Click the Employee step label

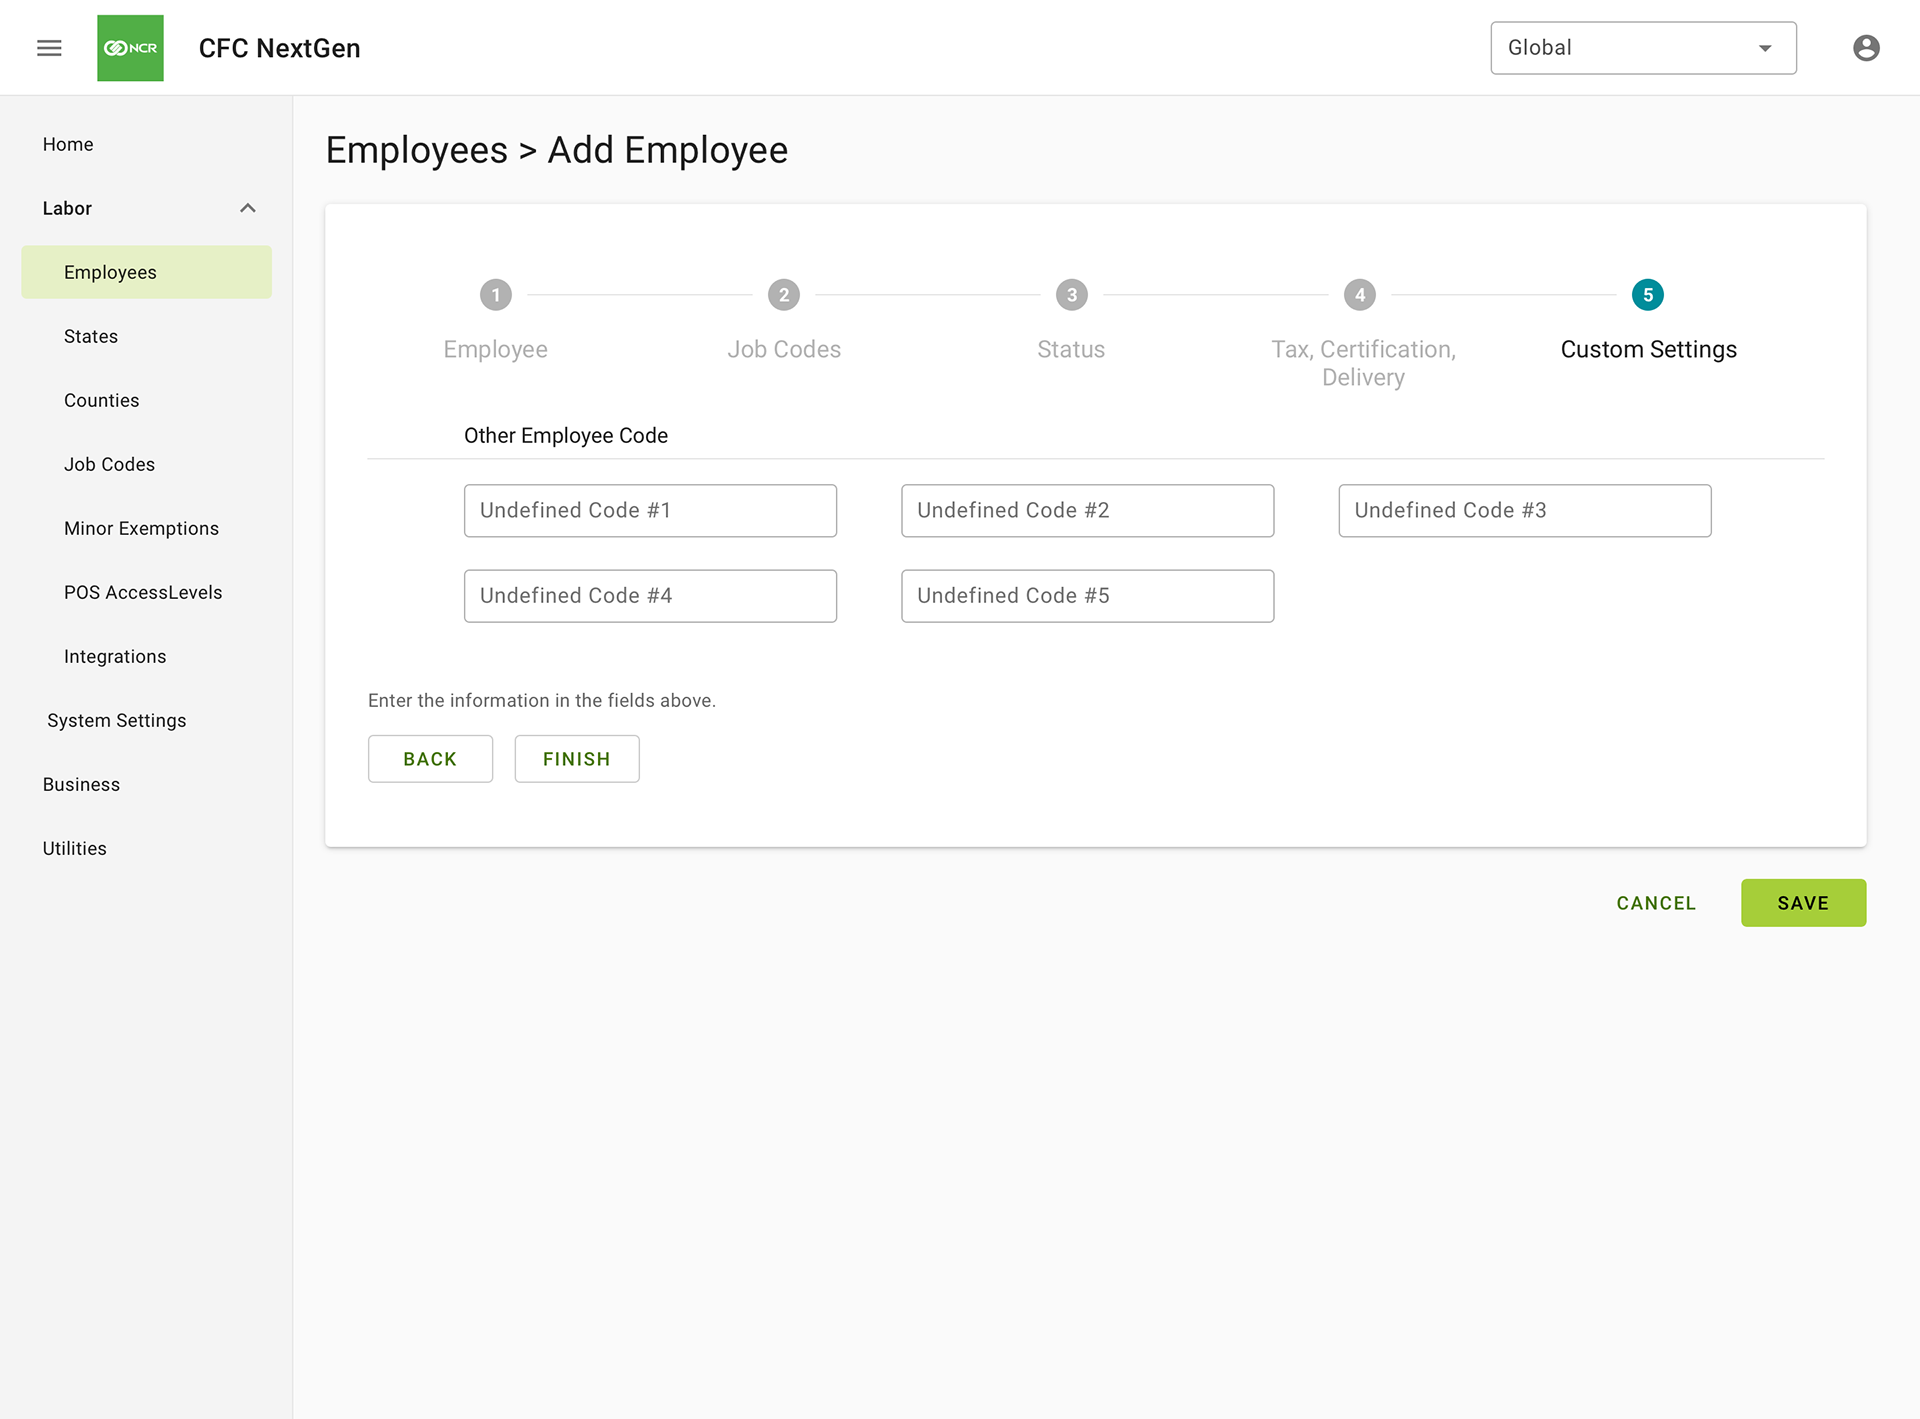pos(496,349)
